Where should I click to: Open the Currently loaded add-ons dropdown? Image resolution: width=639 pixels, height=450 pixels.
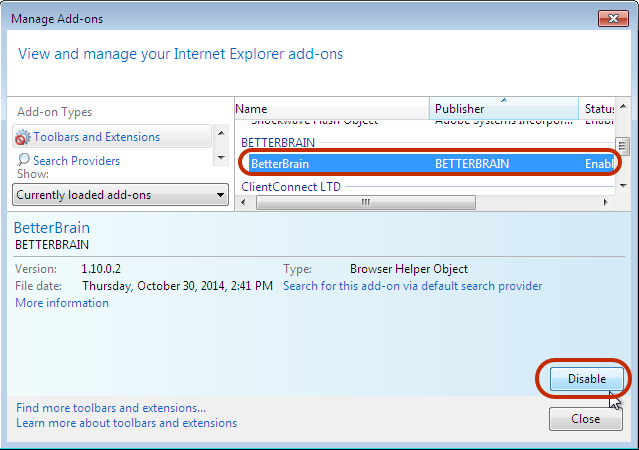(x=120, y=195)
